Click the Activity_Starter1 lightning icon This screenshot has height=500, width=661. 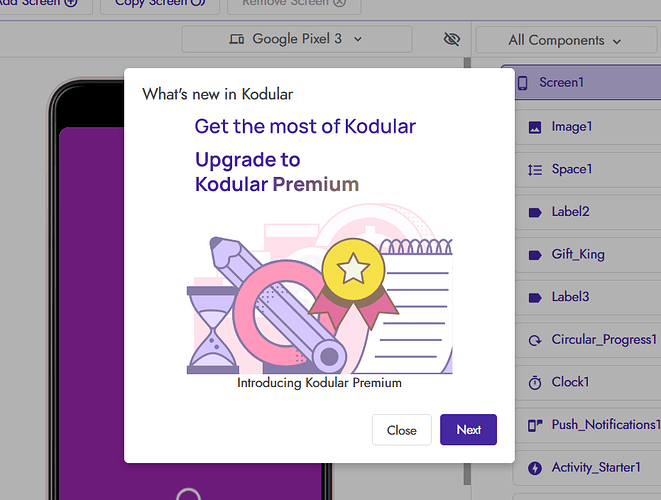[535, 468]
